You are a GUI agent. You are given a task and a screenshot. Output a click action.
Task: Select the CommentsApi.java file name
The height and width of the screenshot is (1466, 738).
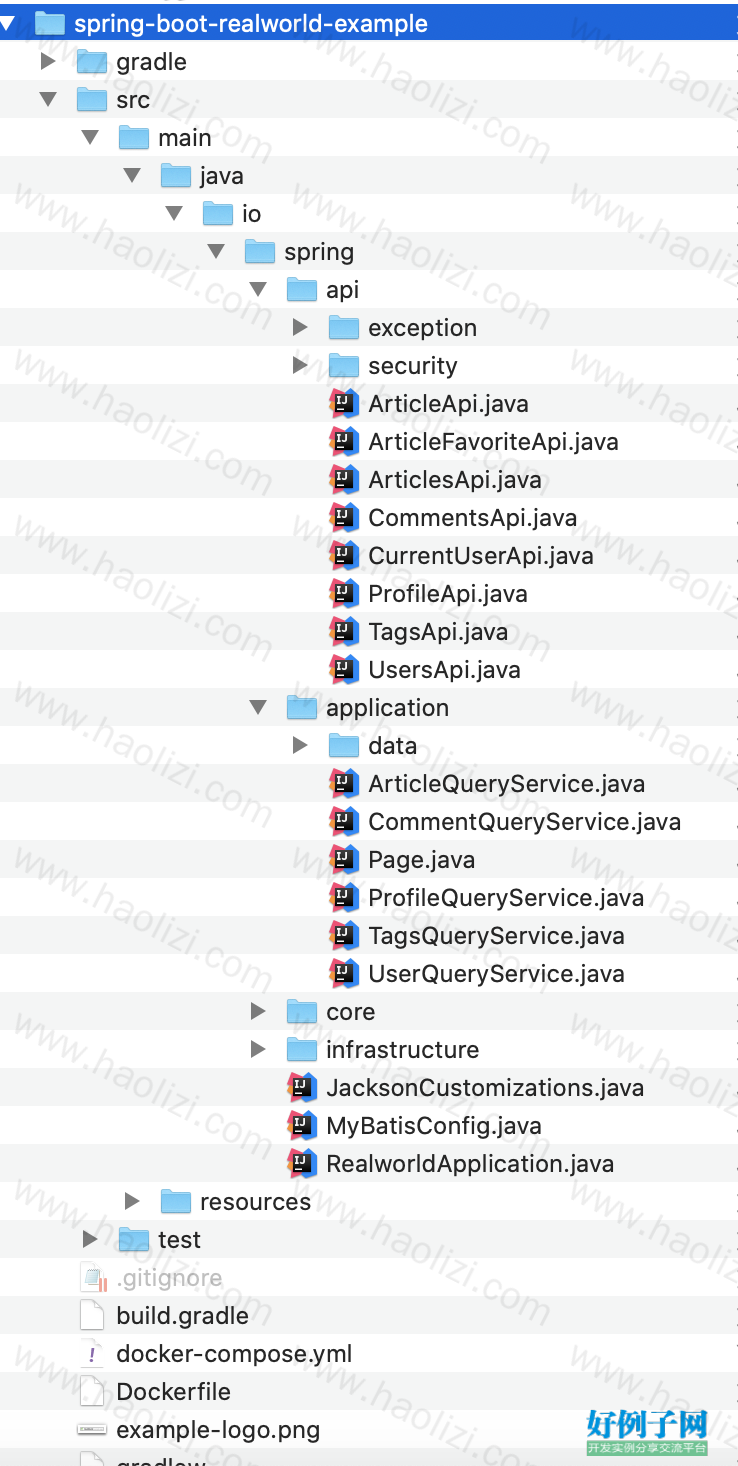pyautogui.click(x=473, y=518)
